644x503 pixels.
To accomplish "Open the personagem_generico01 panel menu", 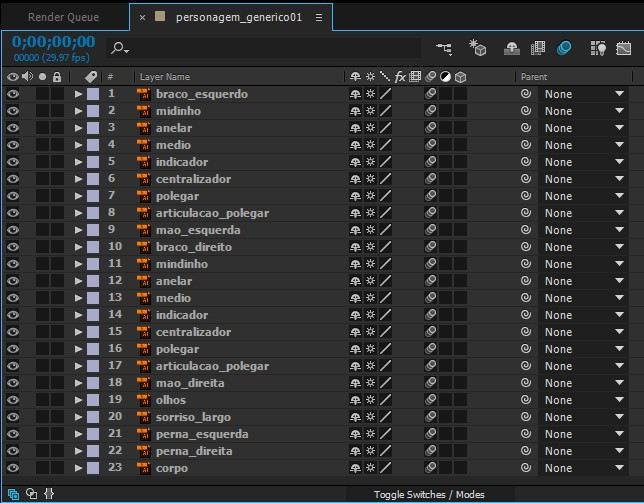I will 319,17.
